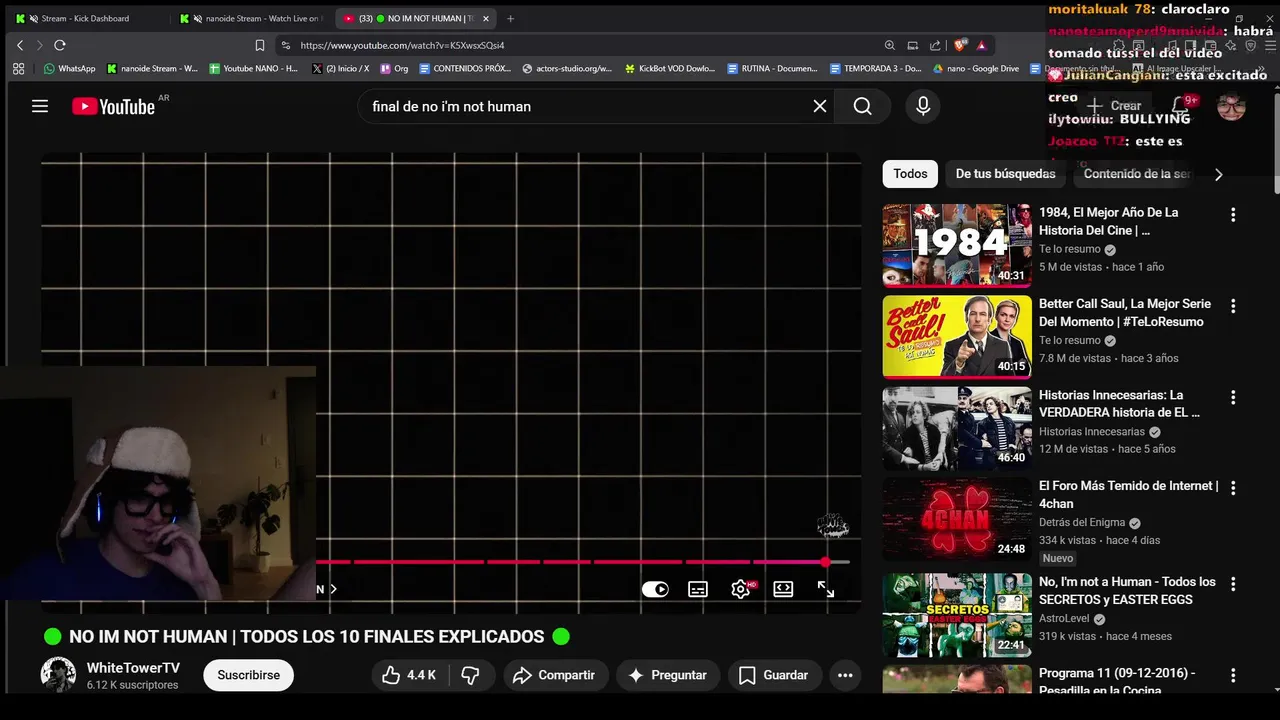Screen dimensions: 1280x720
Task: Select the De tus búsquedas chip
Action: 1005,174
